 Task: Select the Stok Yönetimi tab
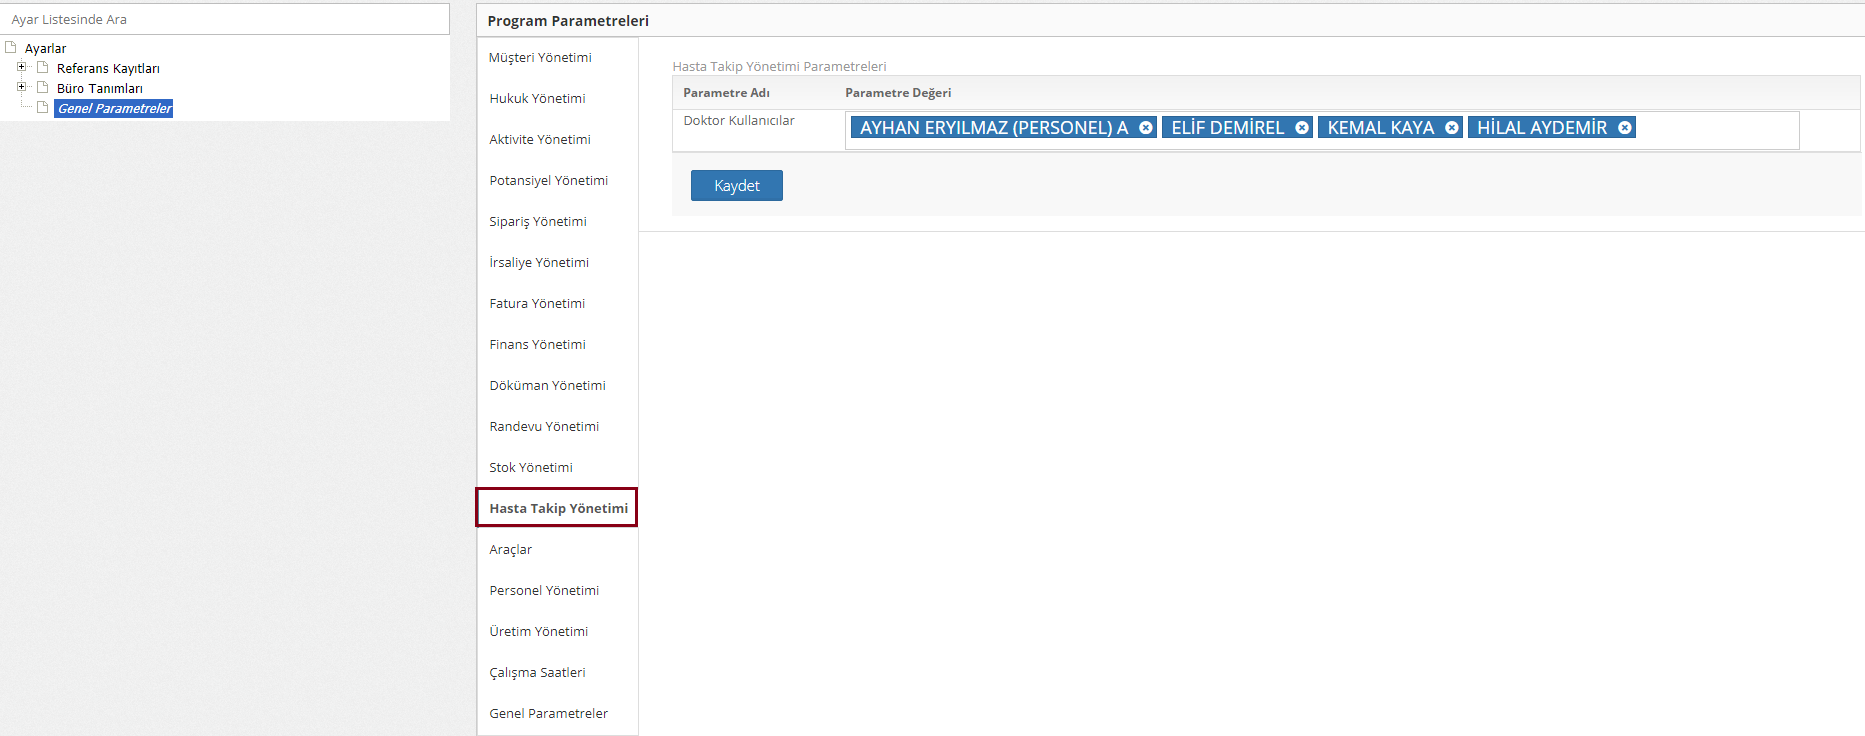coord(531,468)
